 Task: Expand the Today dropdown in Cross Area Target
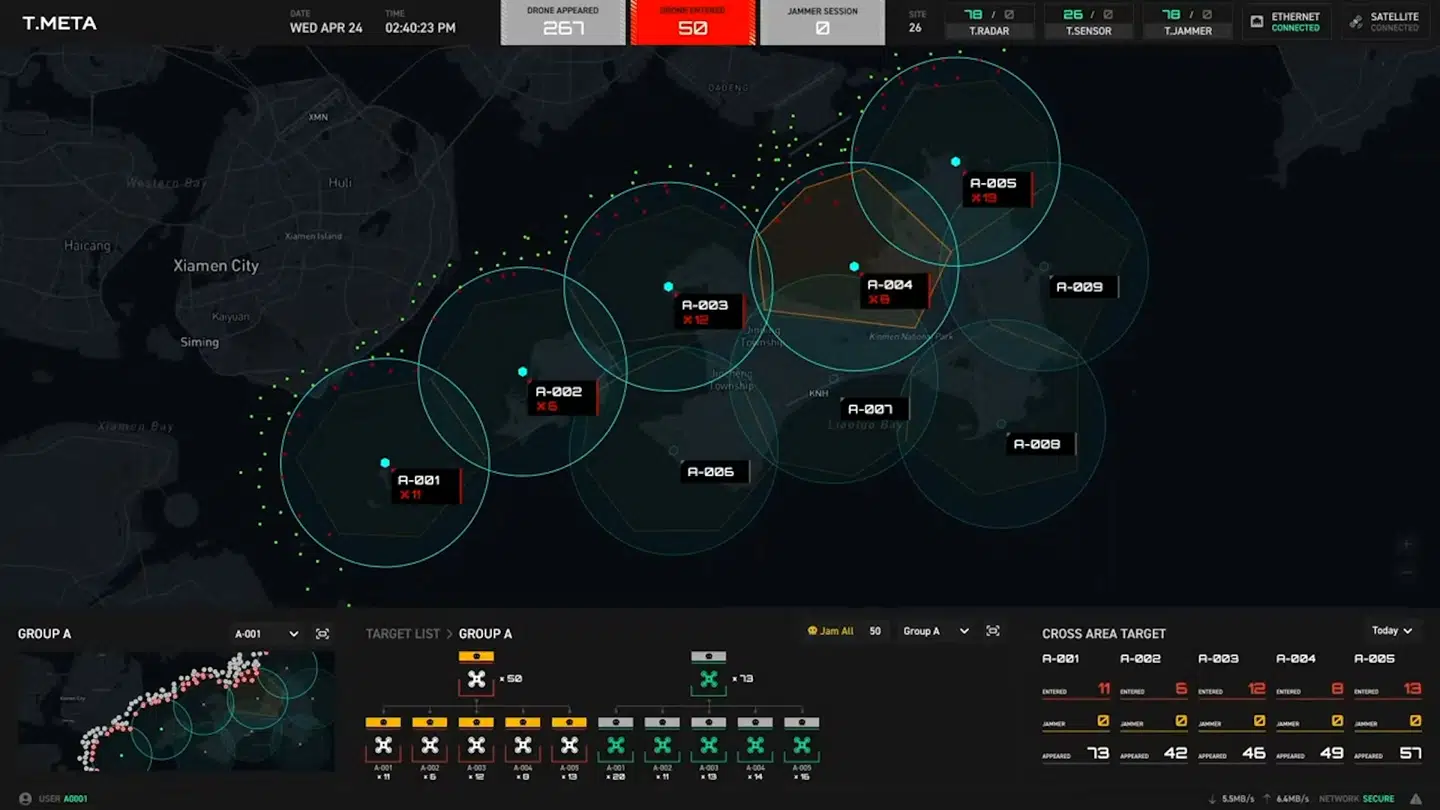pos(1392,631)
